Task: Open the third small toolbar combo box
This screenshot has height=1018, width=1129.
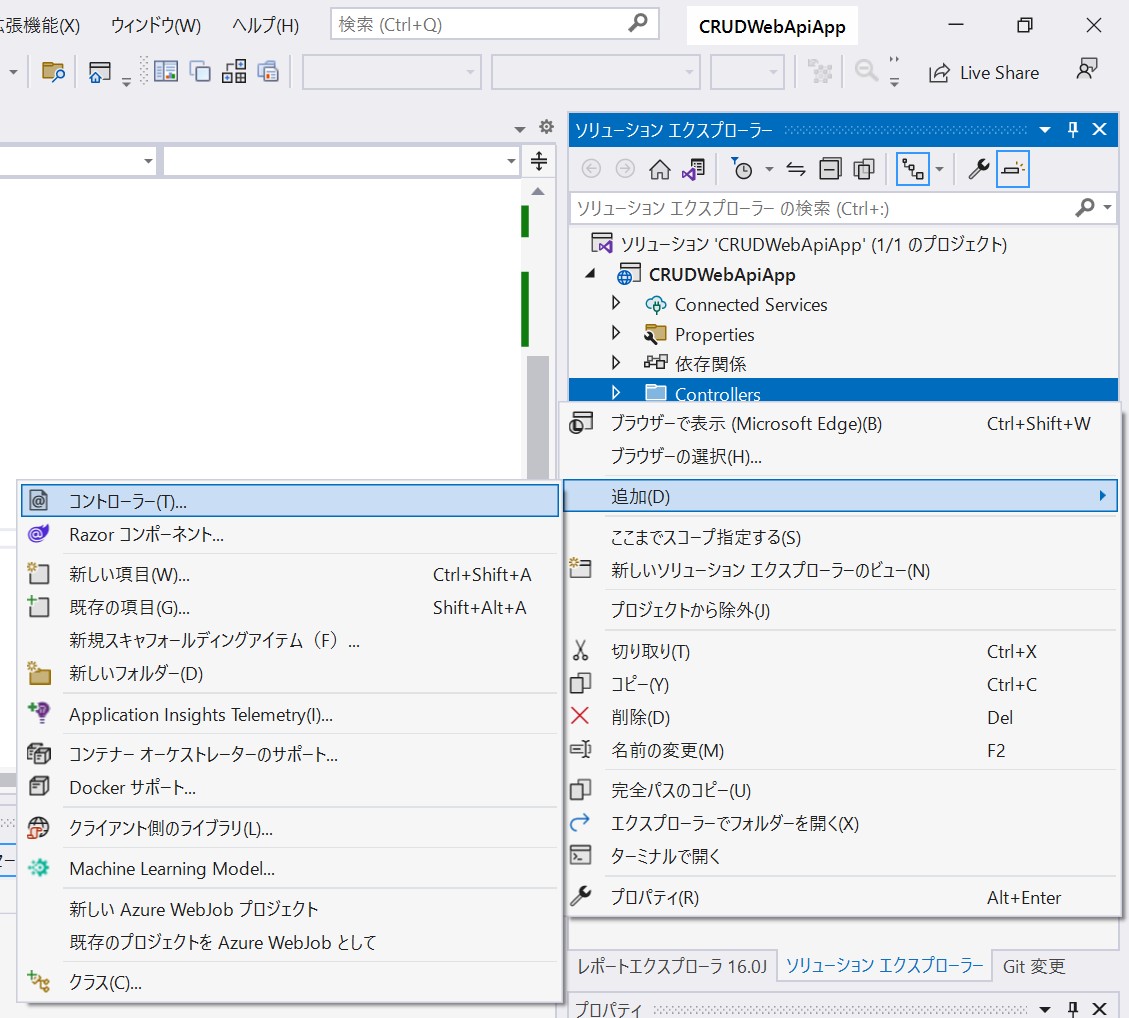Action: pyautogui.click(x=747, y=72)
